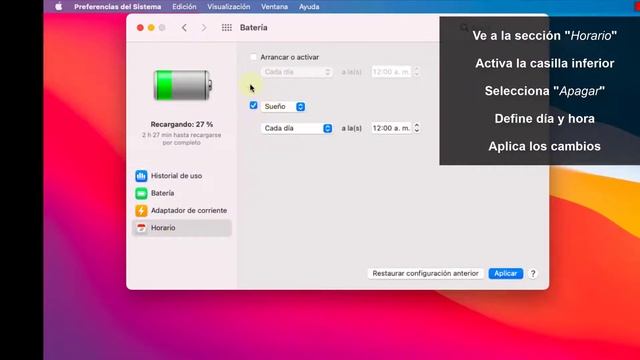Click Restaurar configuración anterior button
640x360 pixels.
(x=425, y=273)
